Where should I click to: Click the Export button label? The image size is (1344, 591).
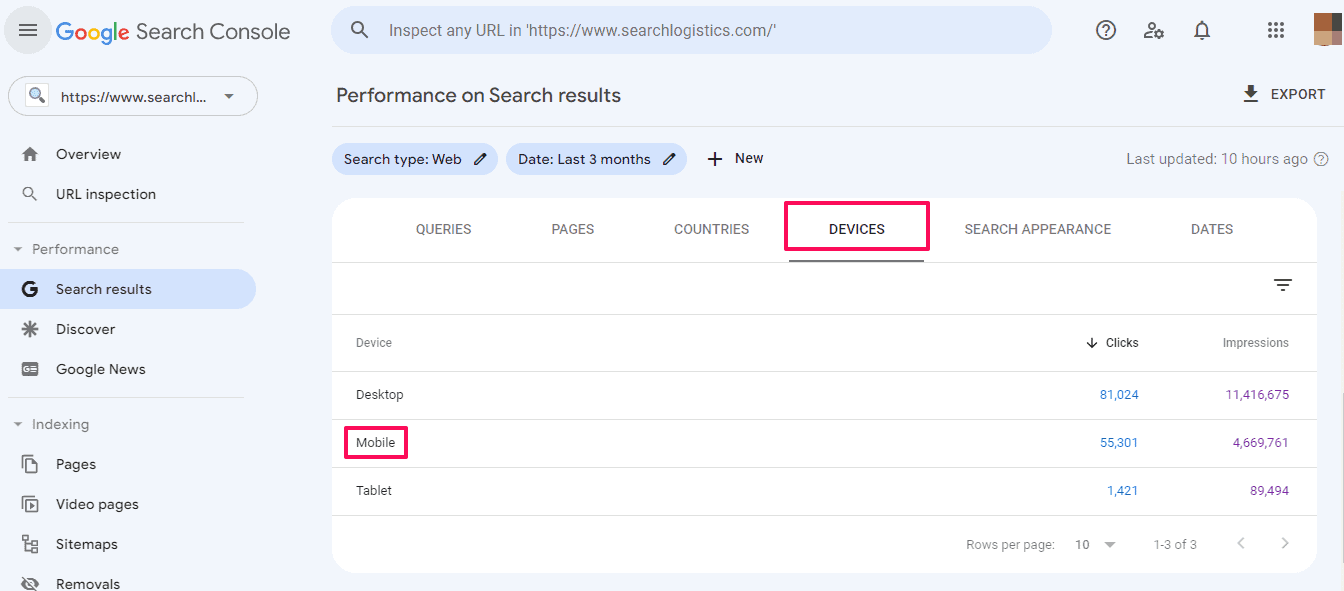(1298, 94)
